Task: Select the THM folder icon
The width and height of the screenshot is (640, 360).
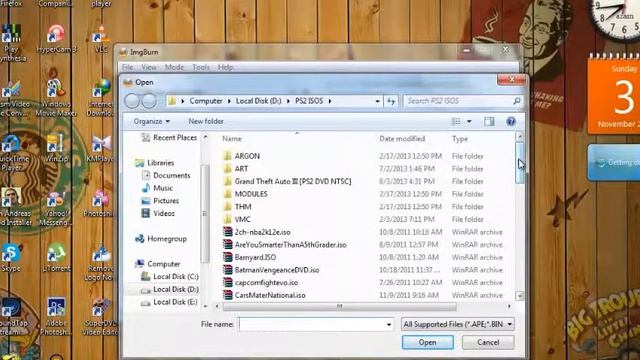Action: [x=227, y=207]
